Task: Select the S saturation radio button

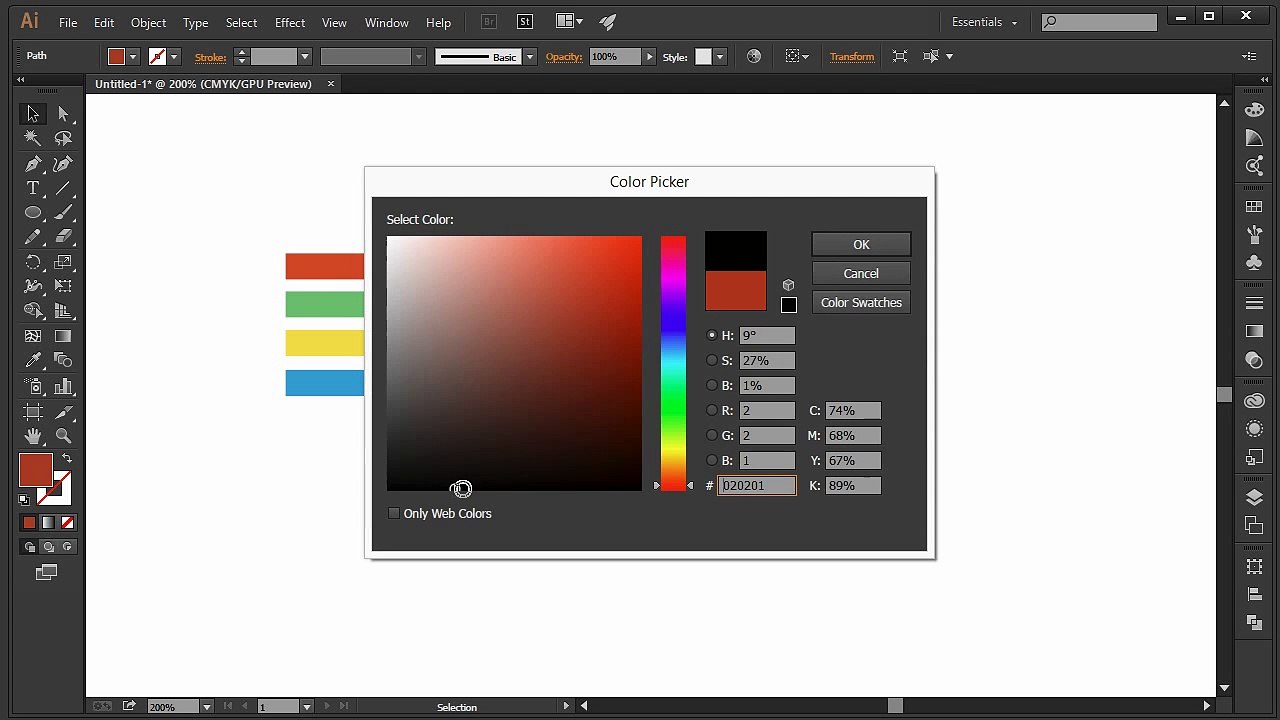Action: coord(712,360)
